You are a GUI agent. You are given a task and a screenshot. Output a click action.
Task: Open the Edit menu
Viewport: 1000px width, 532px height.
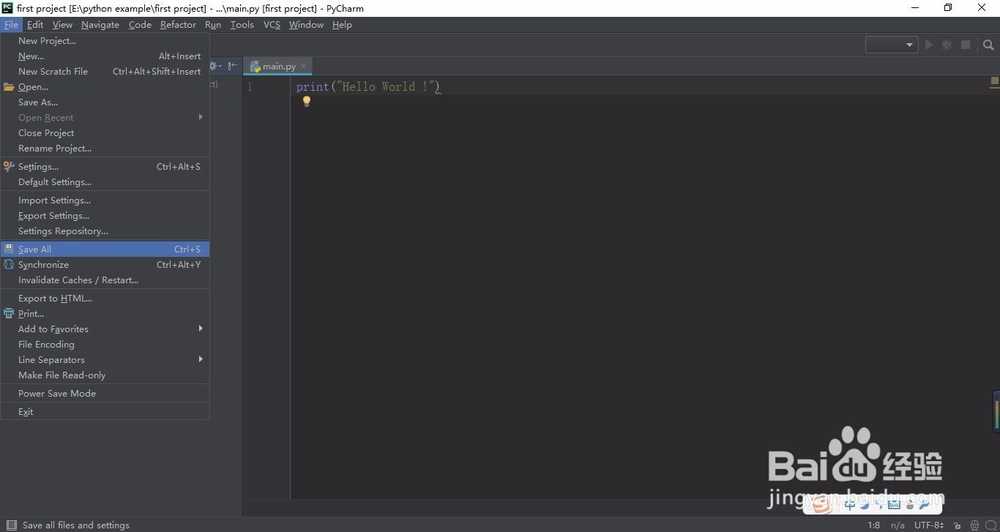tap(35, 25)
